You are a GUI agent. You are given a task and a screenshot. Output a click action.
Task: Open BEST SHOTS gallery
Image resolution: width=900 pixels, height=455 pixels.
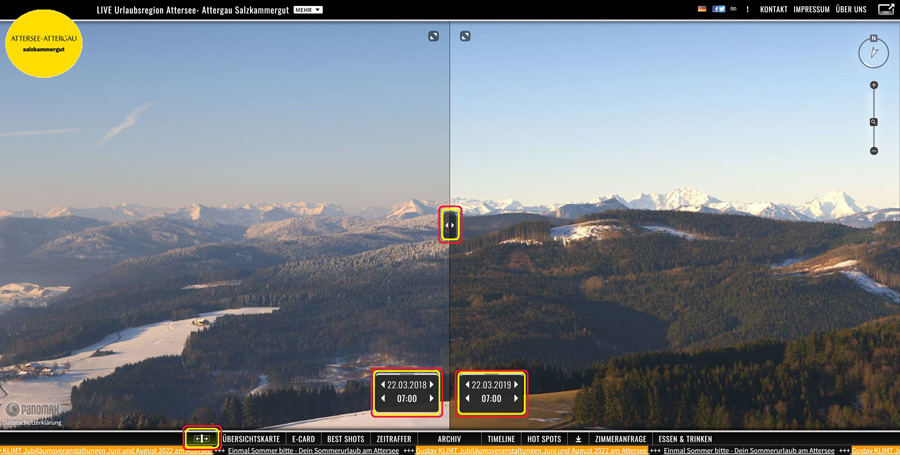pos(346,439)
